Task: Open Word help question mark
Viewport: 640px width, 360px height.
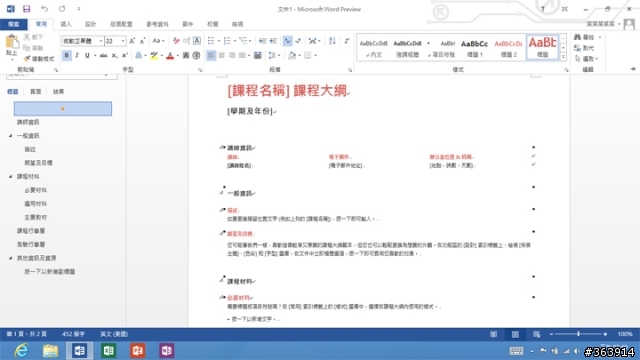Action: click(x=542, y=9)
